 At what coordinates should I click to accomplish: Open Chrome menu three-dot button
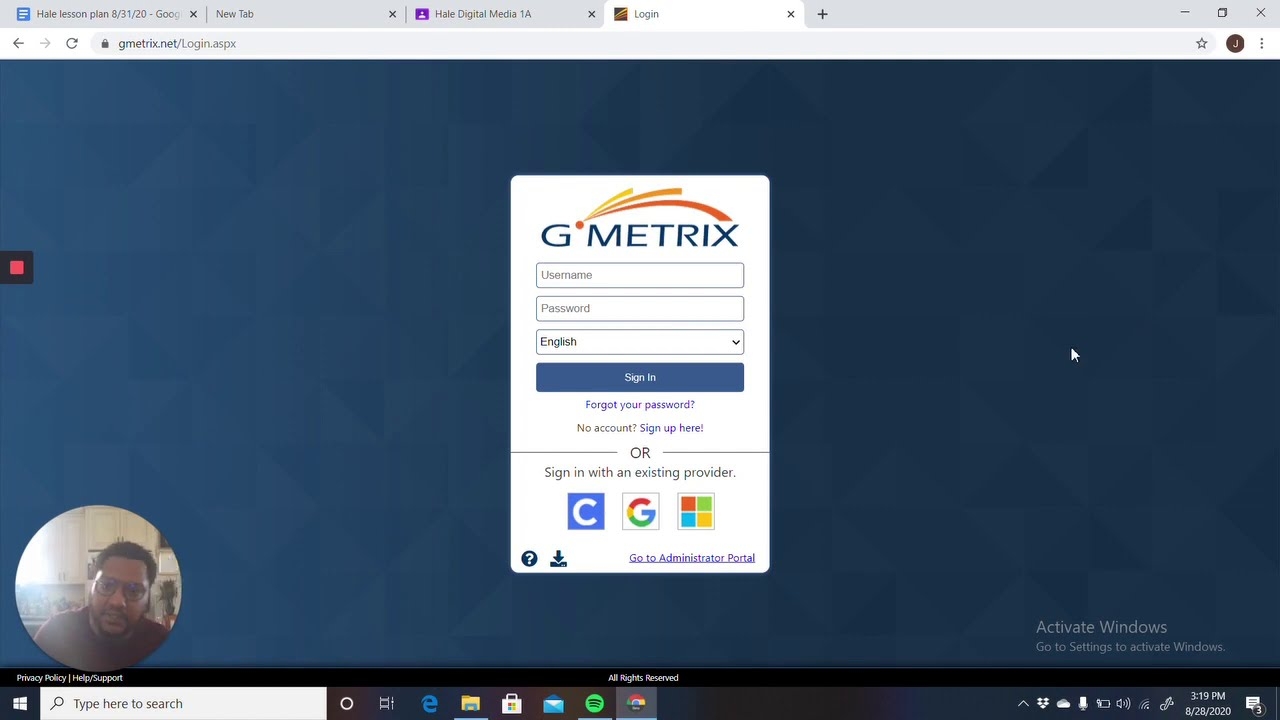pyautogui.click(x=1262, y=43)
